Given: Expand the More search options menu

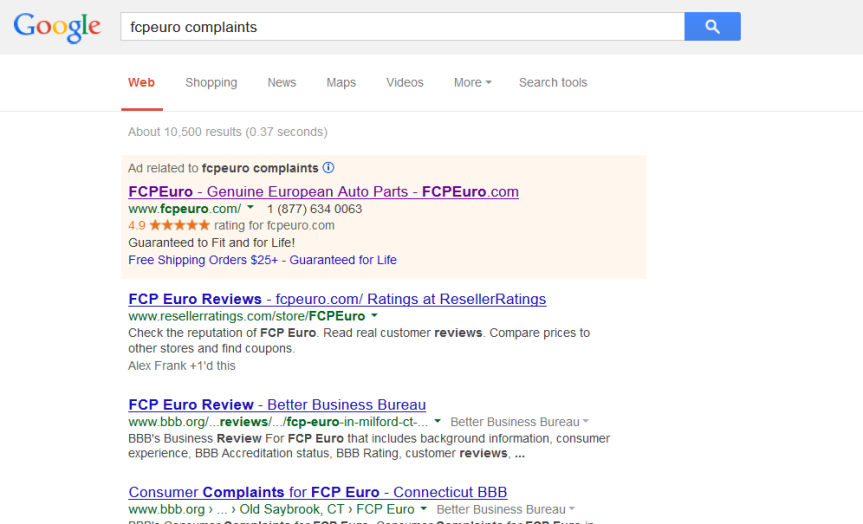Looking at the screenshot, I should click(x=472, y=83).
